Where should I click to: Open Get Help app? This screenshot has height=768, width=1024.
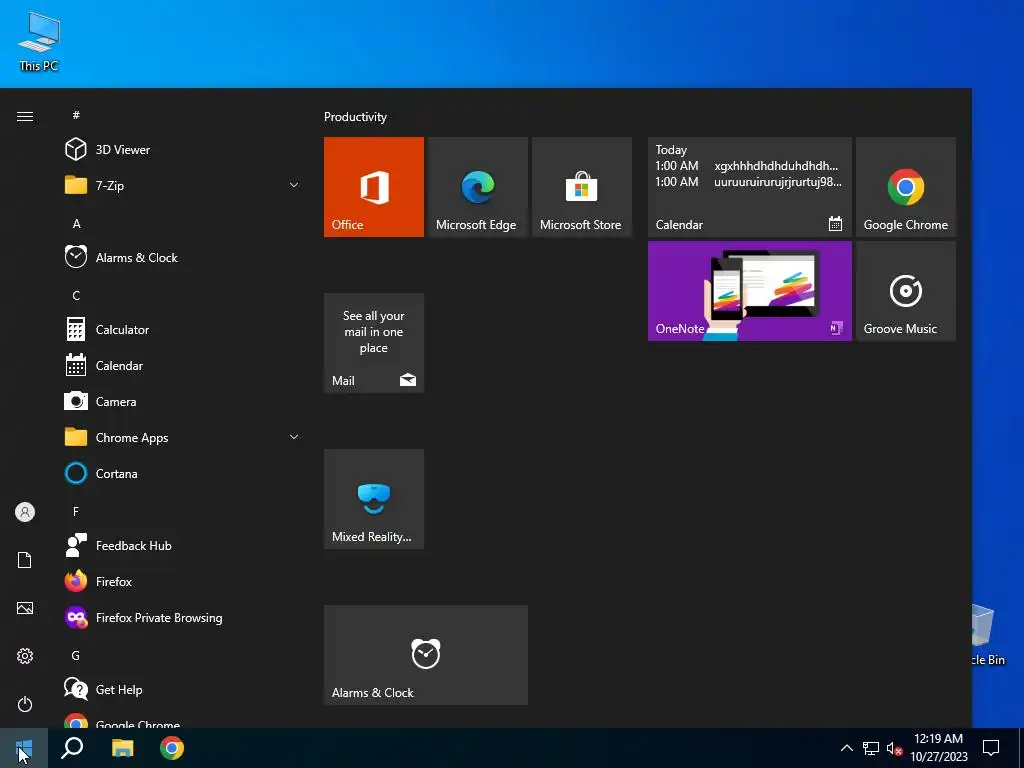(182, 690)
